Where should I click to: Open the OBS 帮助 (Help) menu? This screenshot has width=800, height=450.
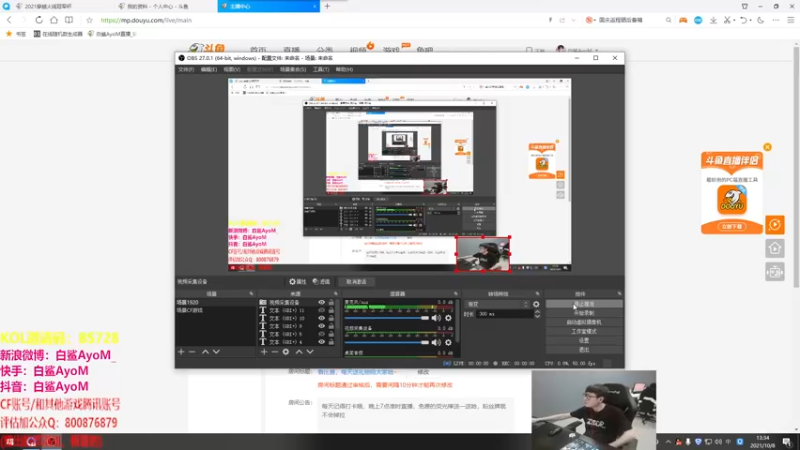click(344, 69)
